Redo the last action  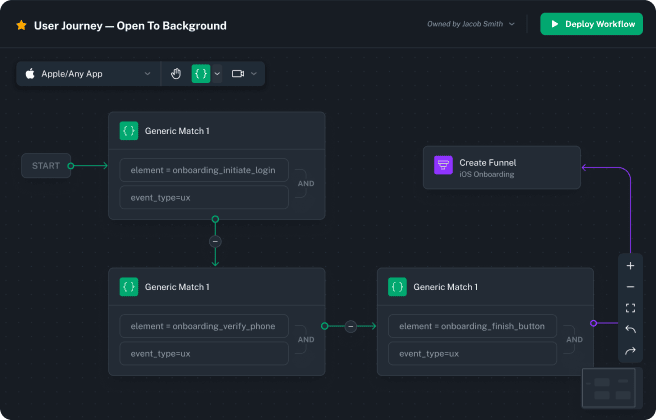coord(630,351)
